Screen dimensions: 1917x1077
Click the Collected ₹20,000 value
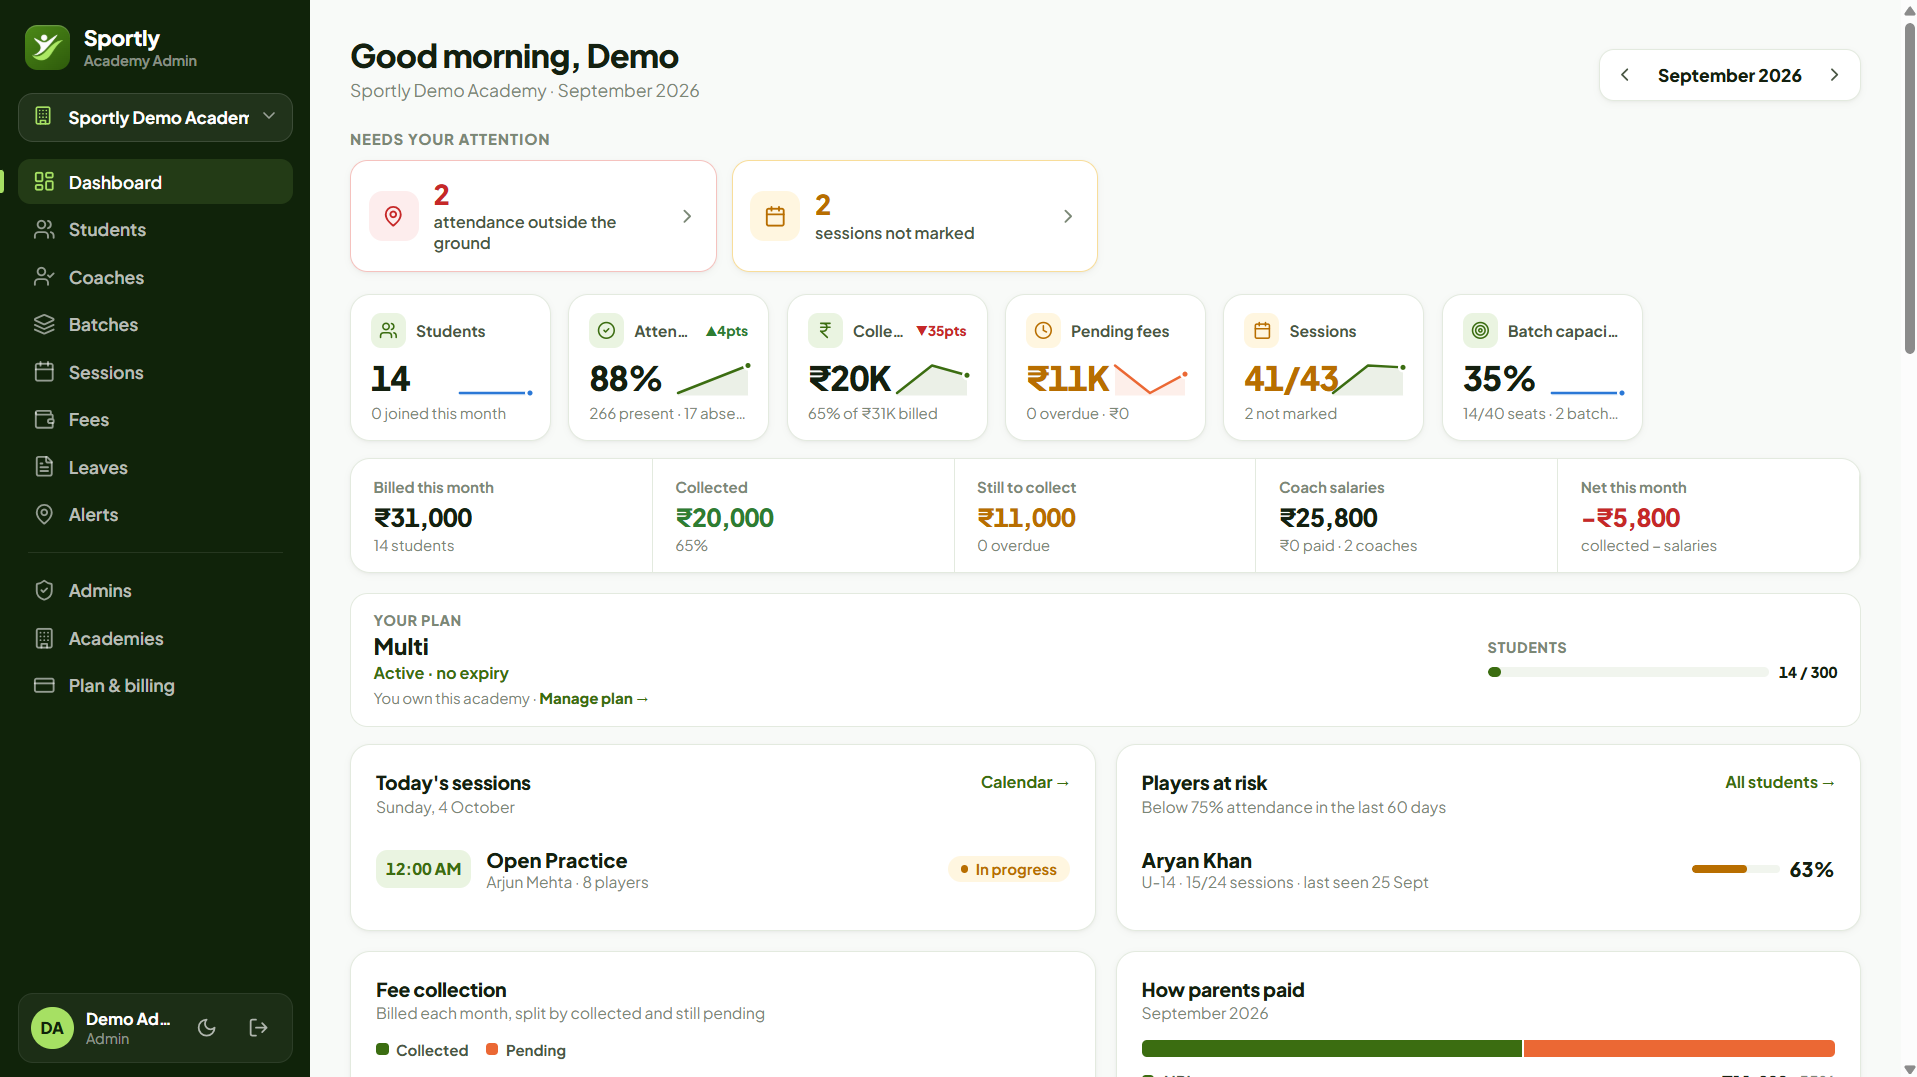coord(725,518)
